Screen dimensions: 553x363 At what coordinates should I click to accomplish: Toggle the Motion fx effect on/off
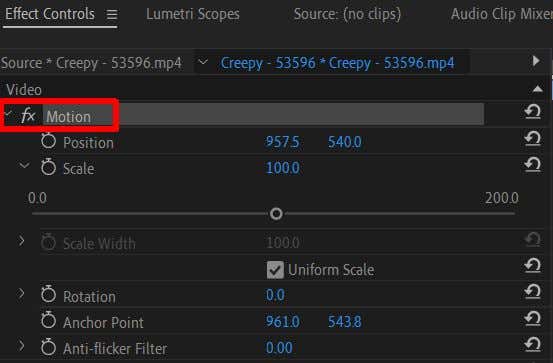click(x=28, y=116)
